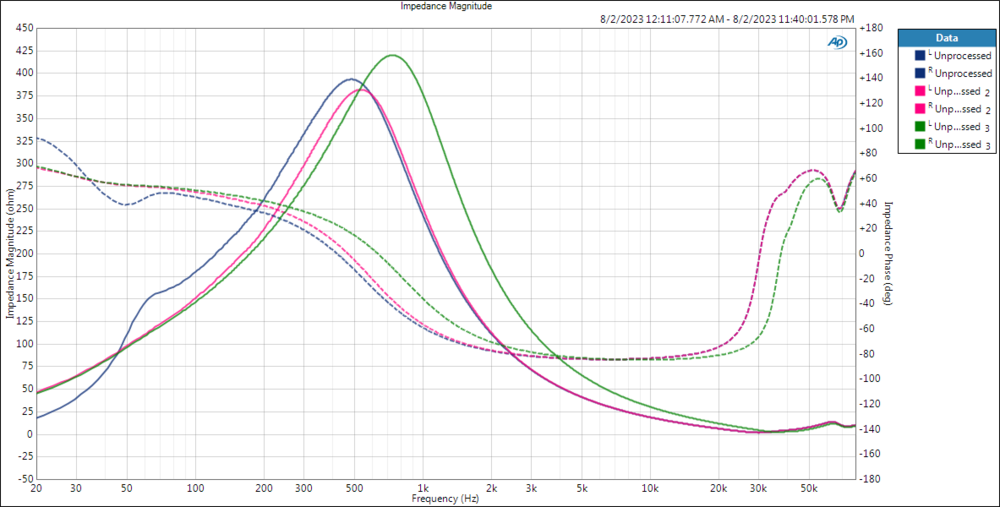Click the peak of the solid green curve

[x=393, y=55]
